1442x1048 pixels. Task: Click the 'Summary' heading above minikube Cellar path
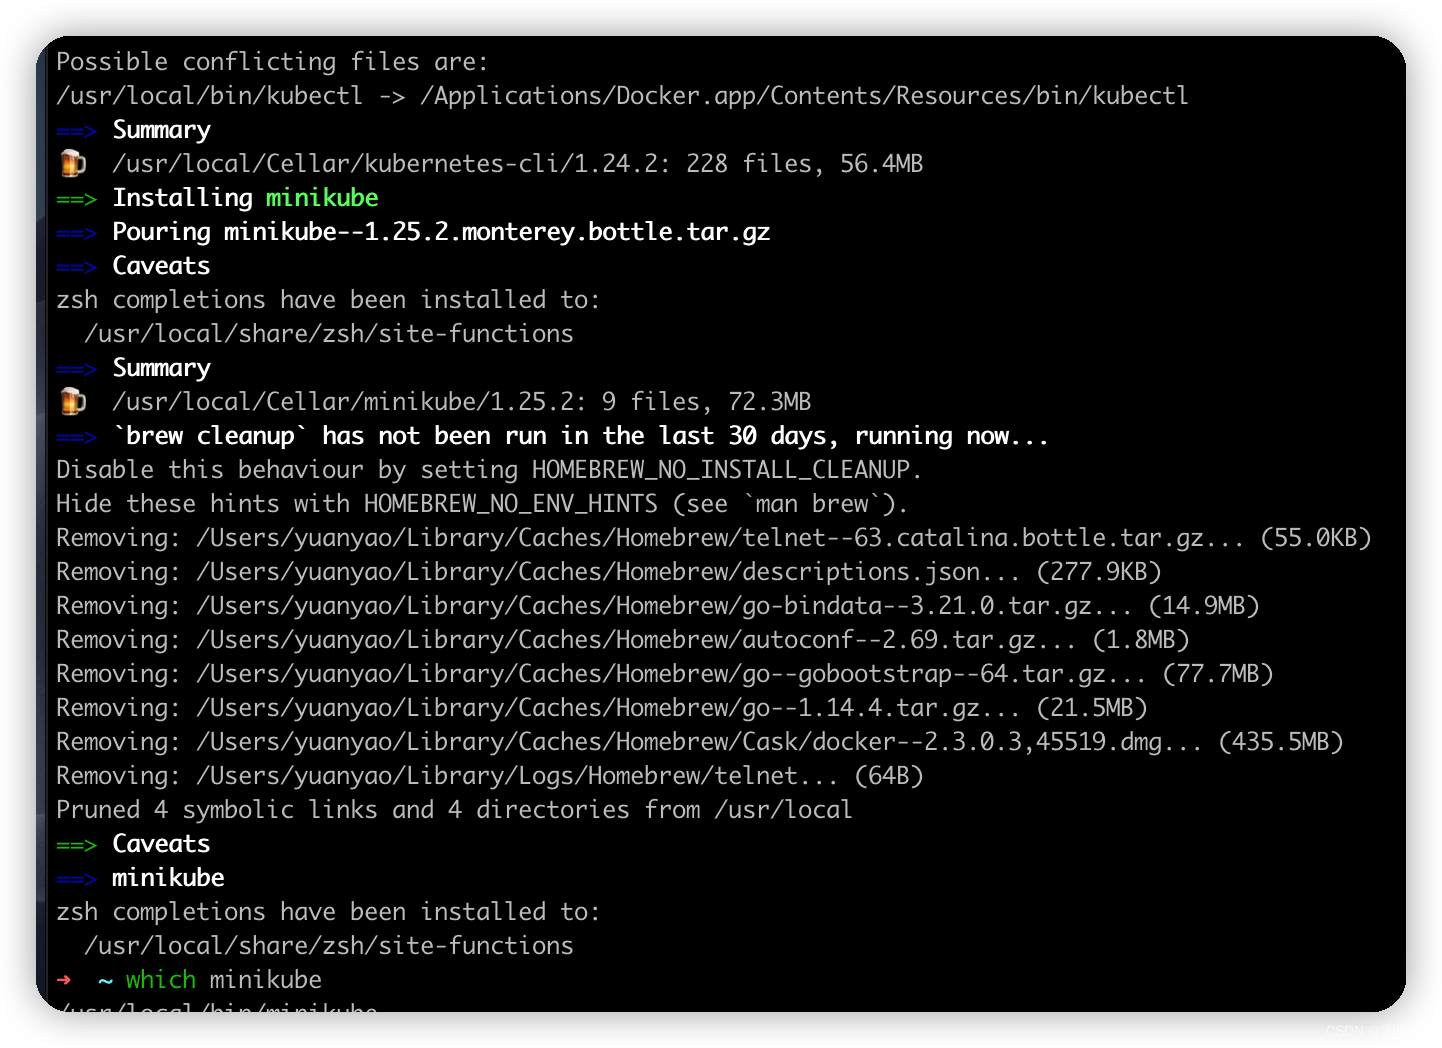pyautogui.click(x=162, y=368)
